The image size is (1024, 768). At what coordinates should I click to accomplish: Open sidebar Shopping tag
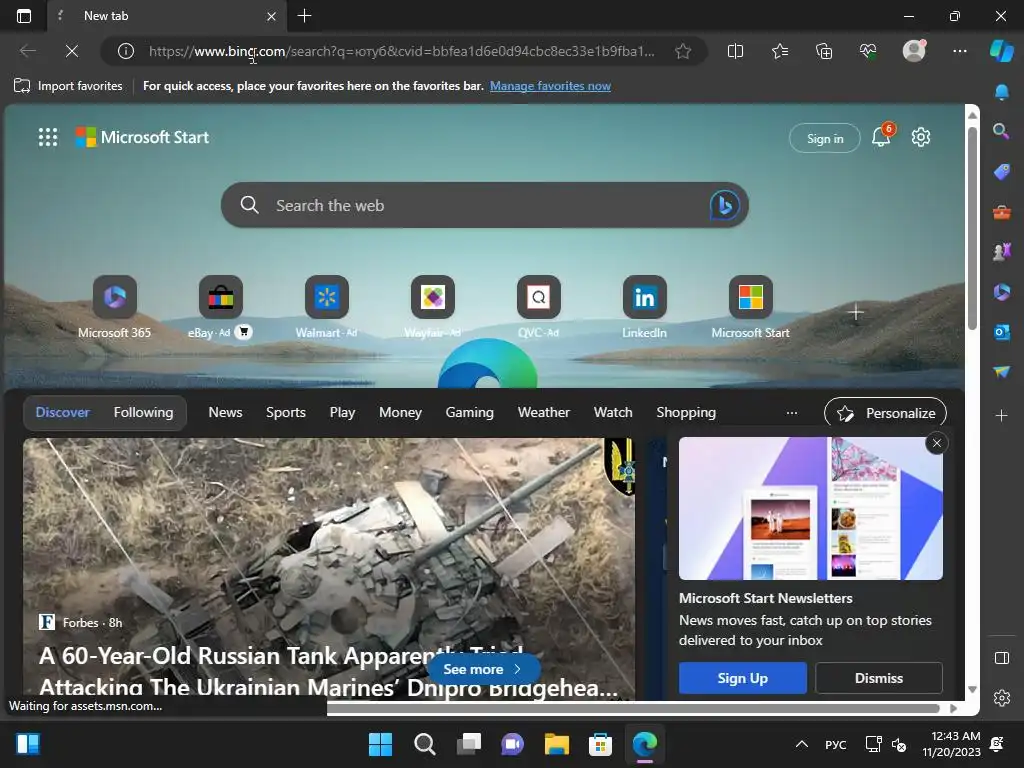pyautogui.click(x=1001, y=172)
